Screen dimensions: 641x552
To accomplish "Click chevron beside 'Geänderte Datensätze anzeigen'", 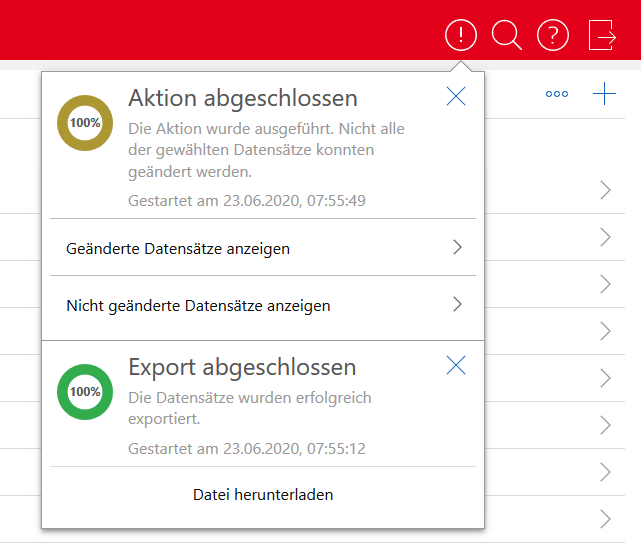I will pos(457,247).
